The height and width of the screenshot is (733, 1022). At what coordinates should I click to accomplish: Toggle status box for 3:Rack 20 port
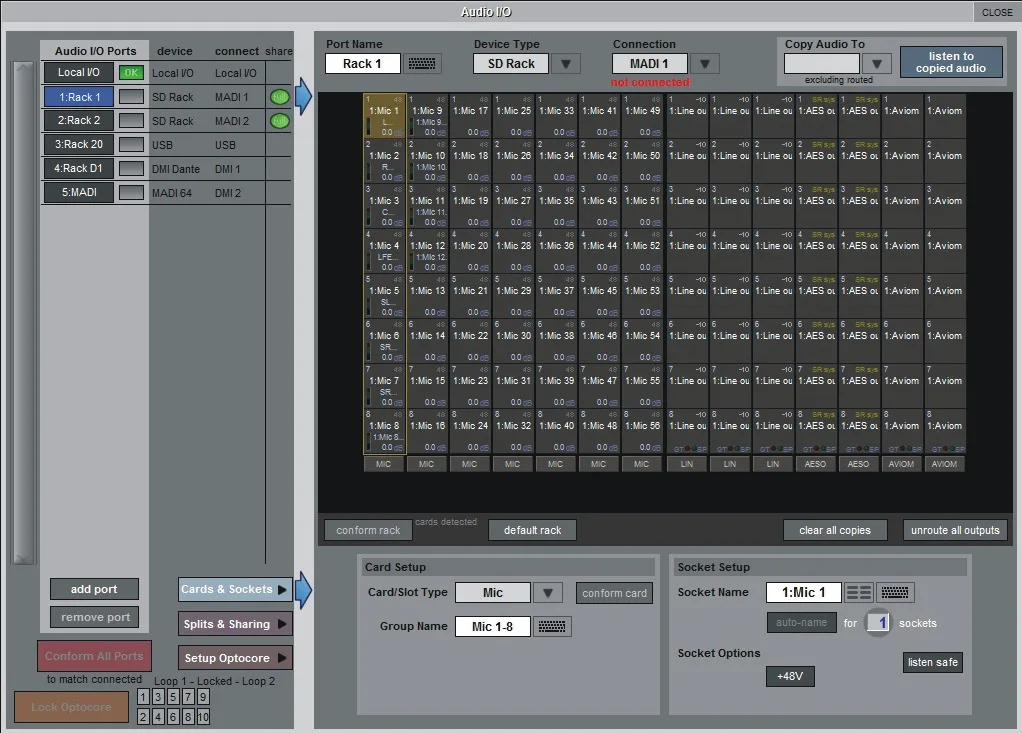point(131,144)
